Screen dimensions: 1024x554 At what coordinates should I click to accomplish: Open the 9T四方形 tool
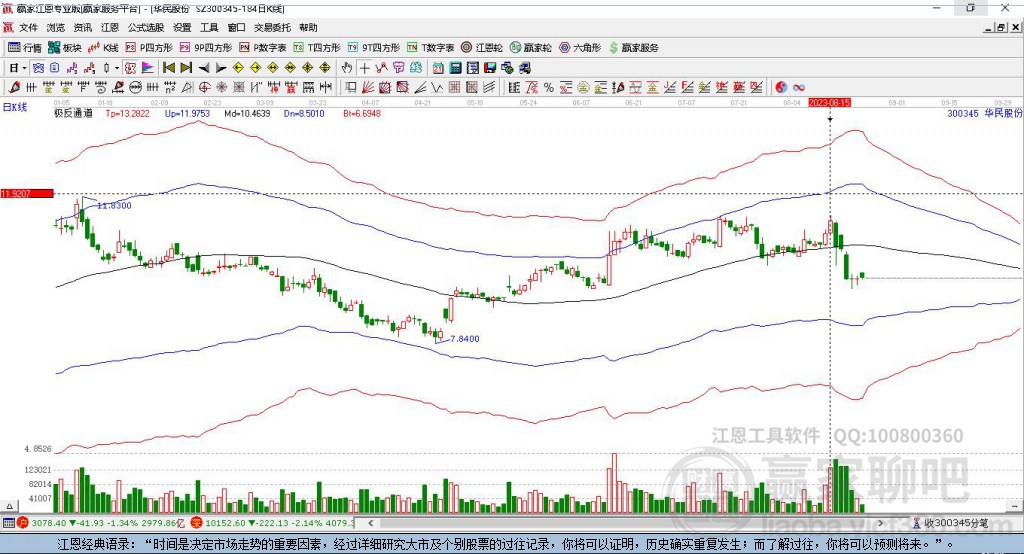click(374, 48)
